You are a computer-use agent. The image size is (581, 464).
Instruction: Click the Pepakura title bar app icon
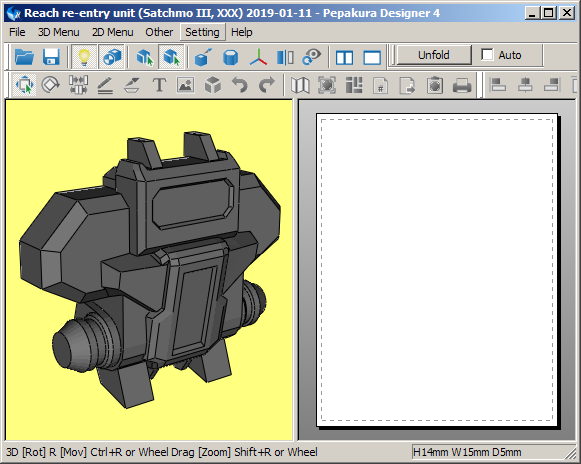[x=14, y=13]
